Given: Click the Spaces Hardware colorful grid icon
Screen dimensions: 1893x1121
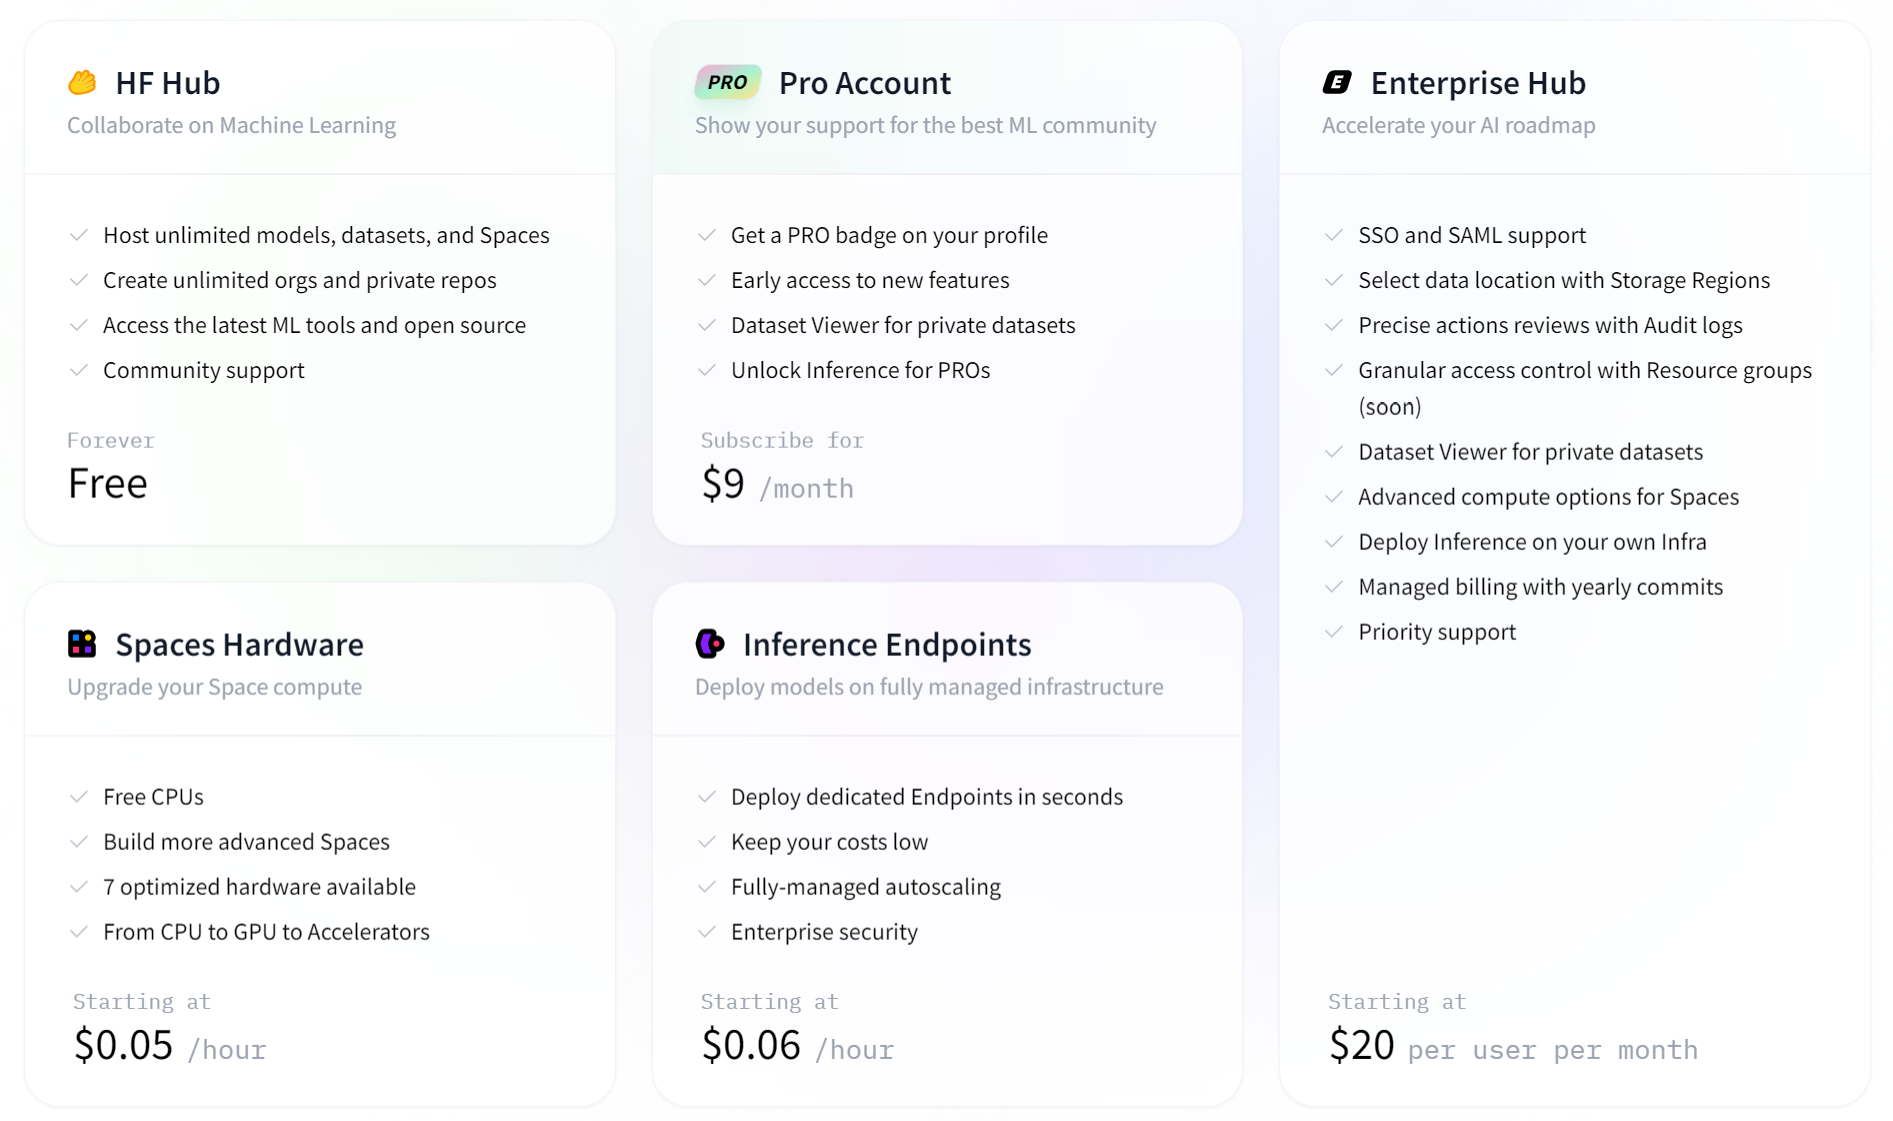Looking at the screenshot, I should pos(82,644).
